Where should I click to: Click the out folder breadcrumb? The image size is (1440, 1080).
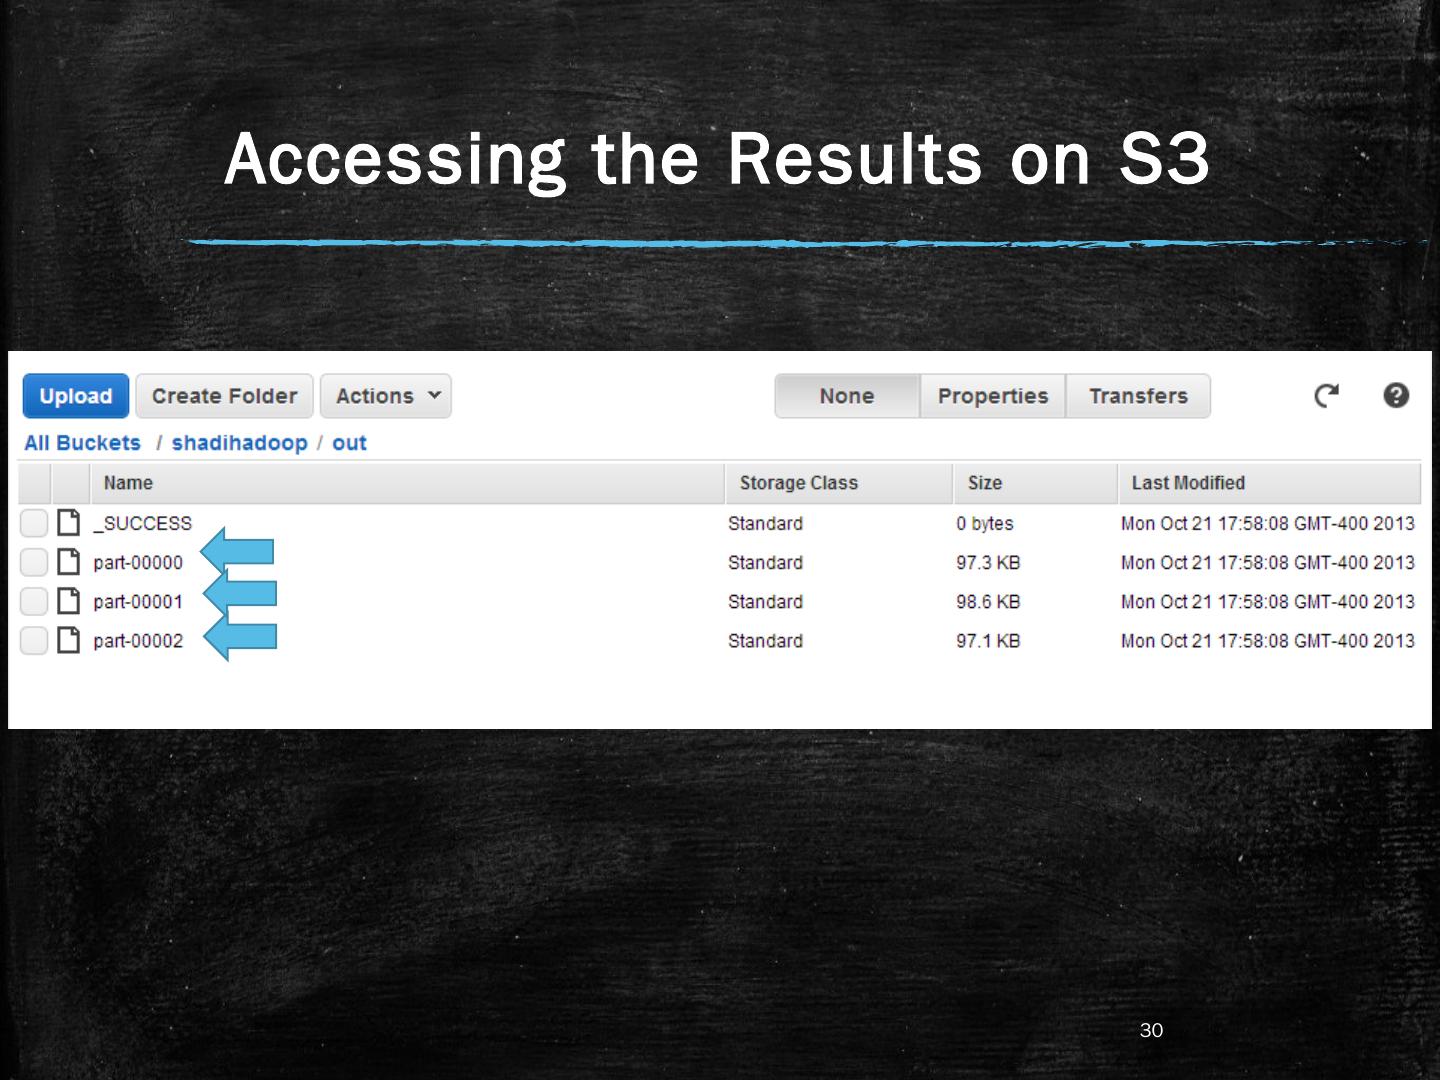pos(349,443)
